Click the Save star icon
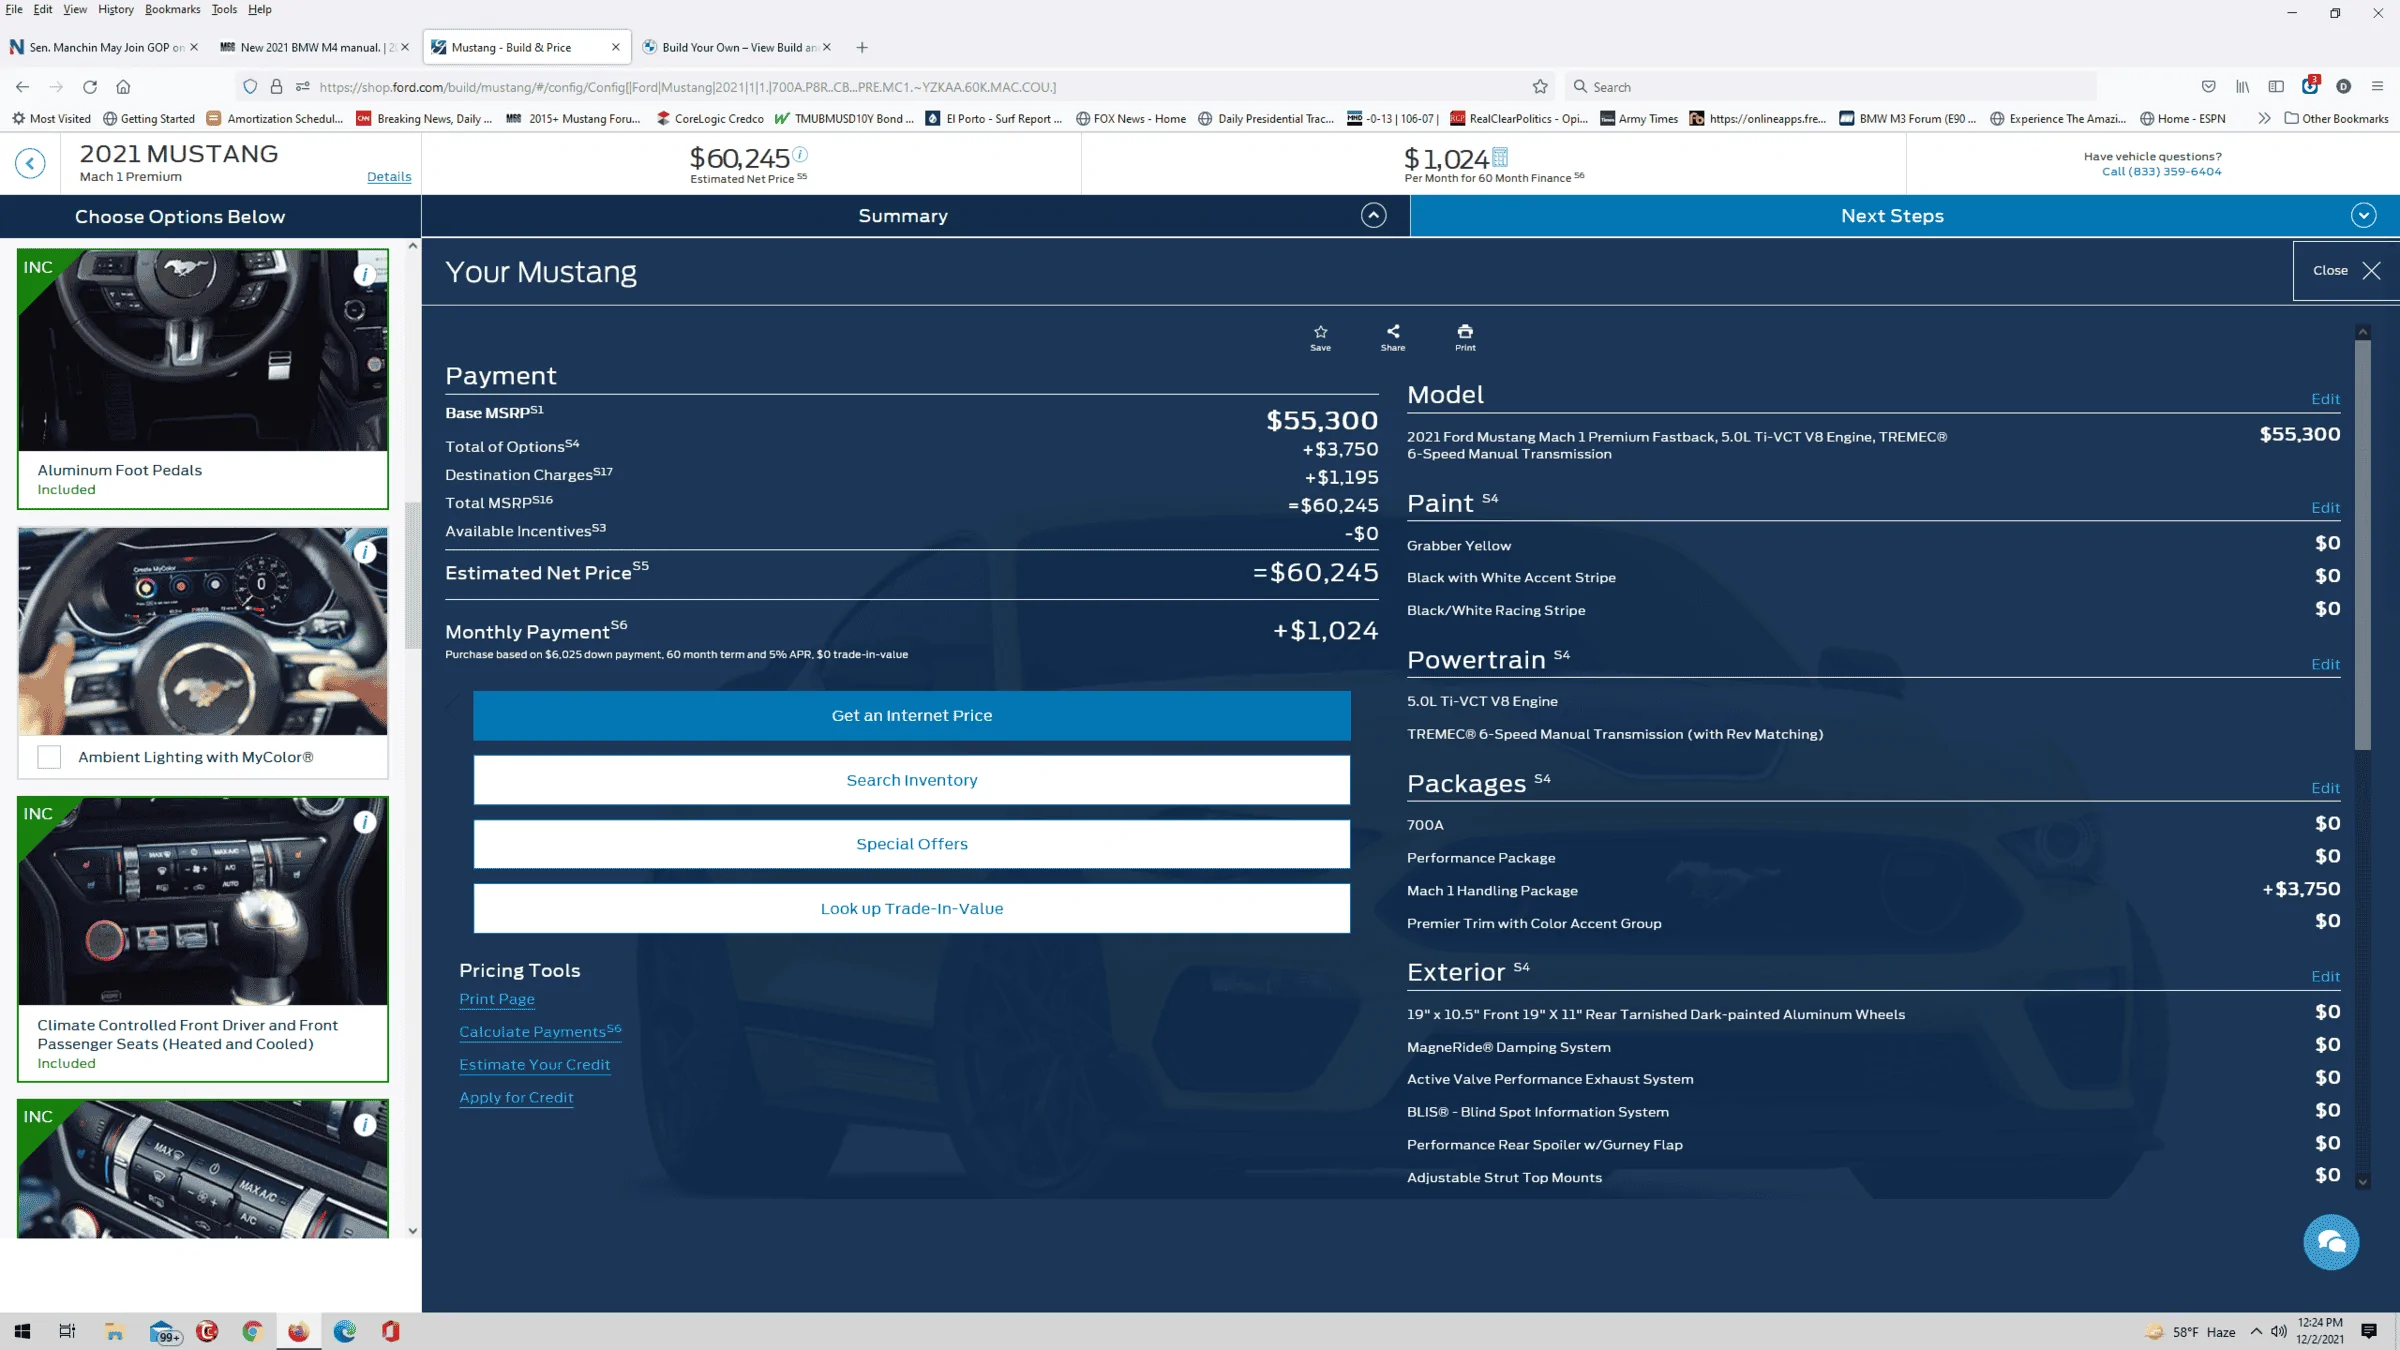The image size is (2400, 1350). [x=1320, y=332]
